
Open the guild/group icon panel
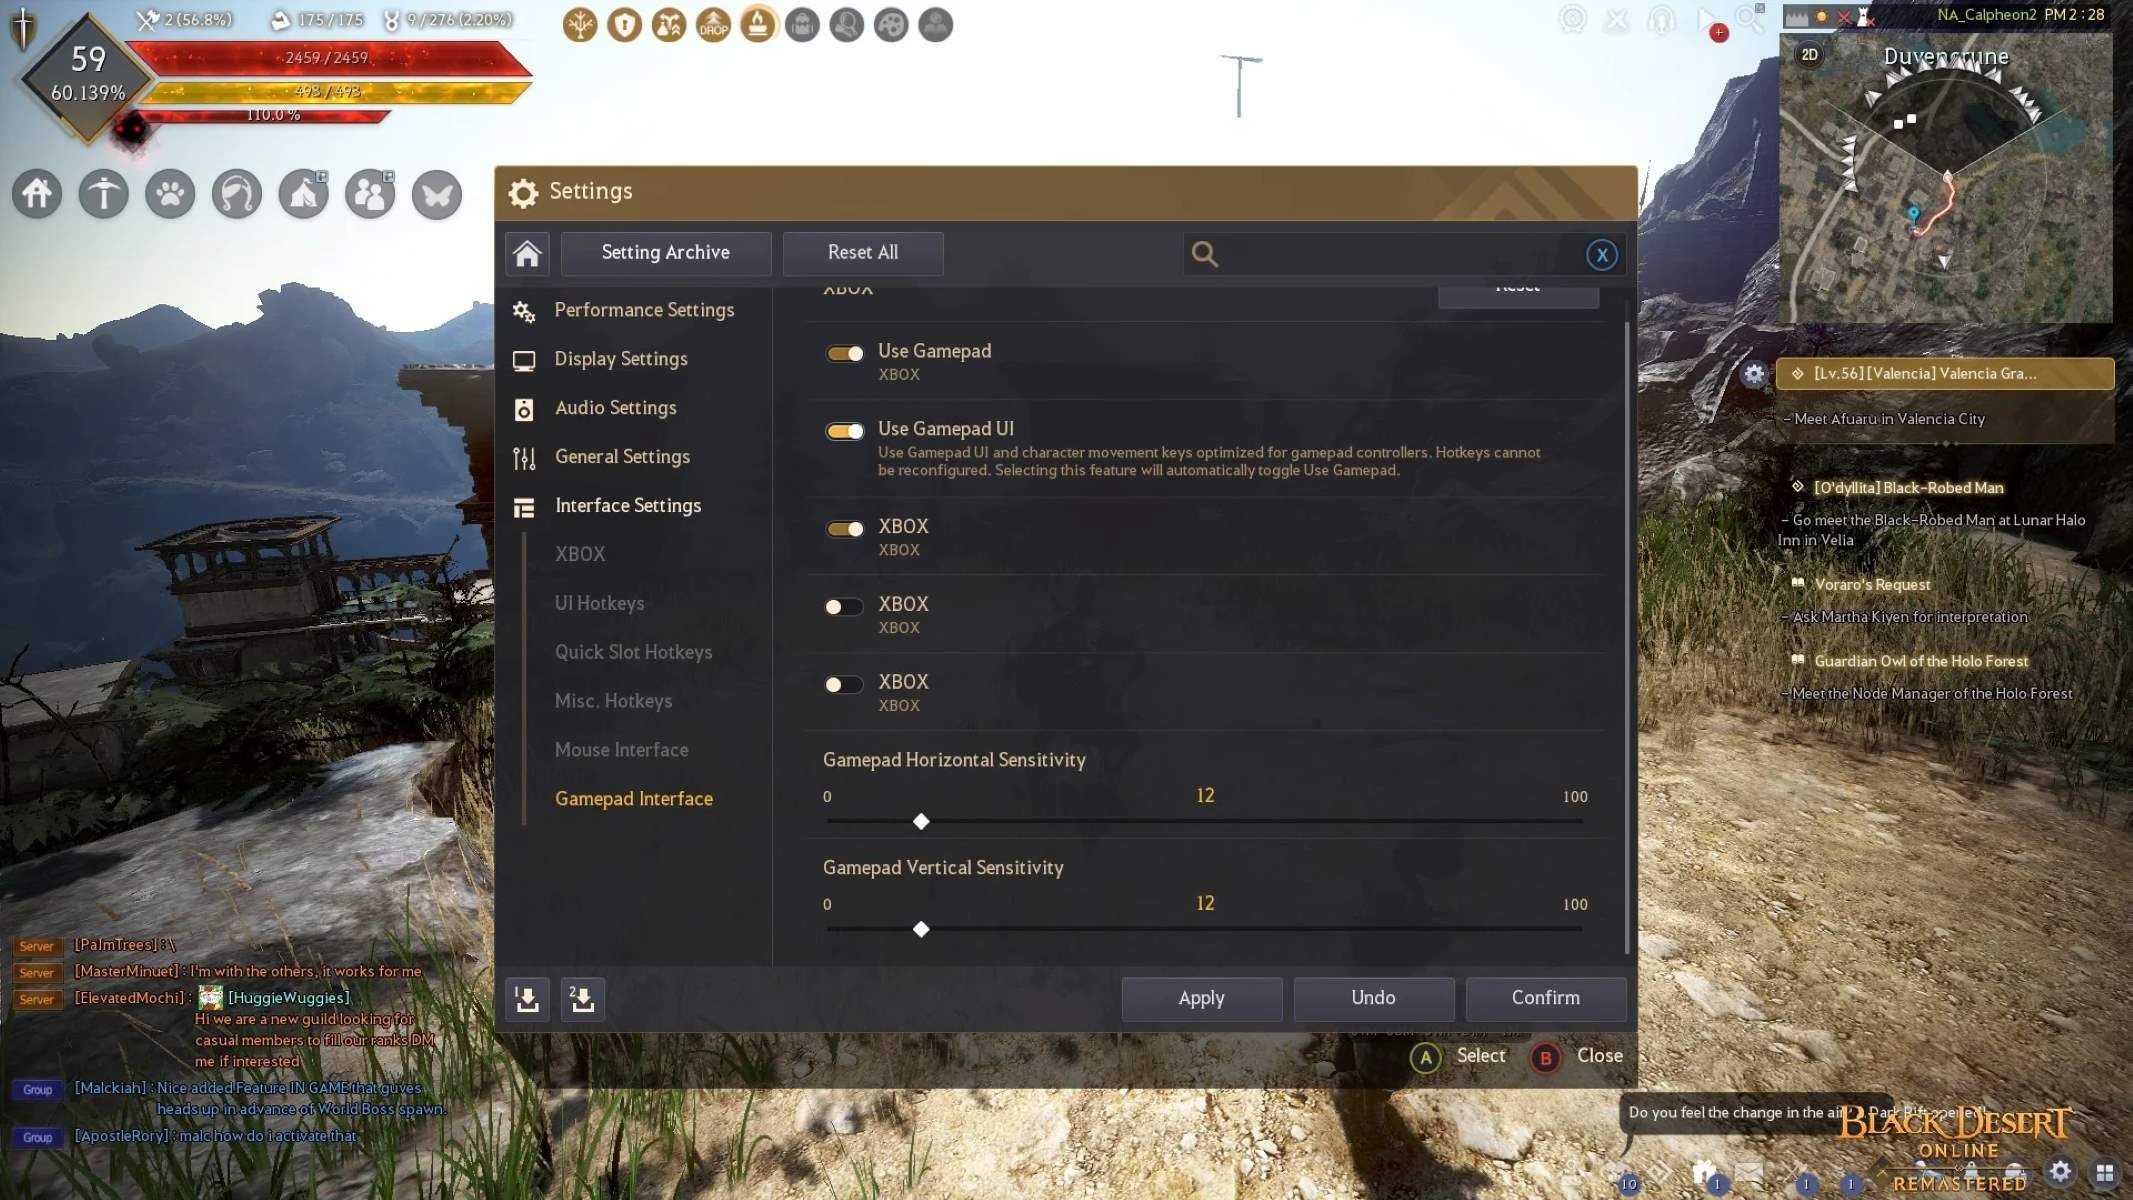point(371,192)
